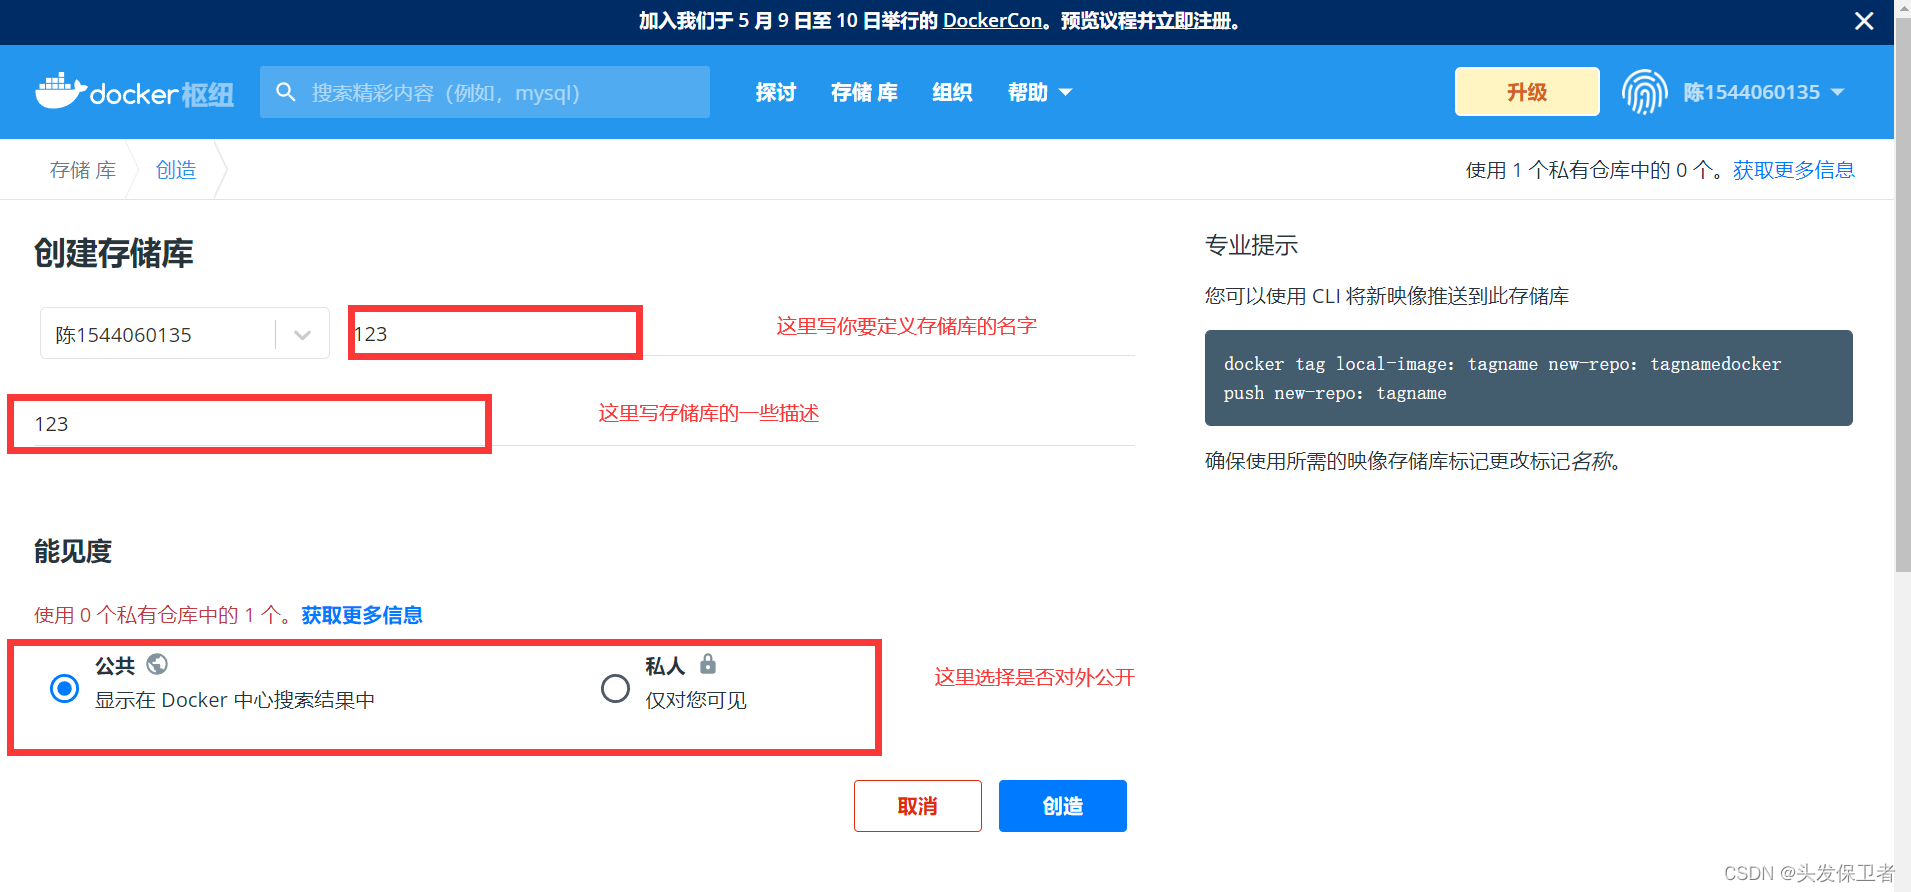Click the 取消 cancel button
1911x892 pixels.
point(918,806)
